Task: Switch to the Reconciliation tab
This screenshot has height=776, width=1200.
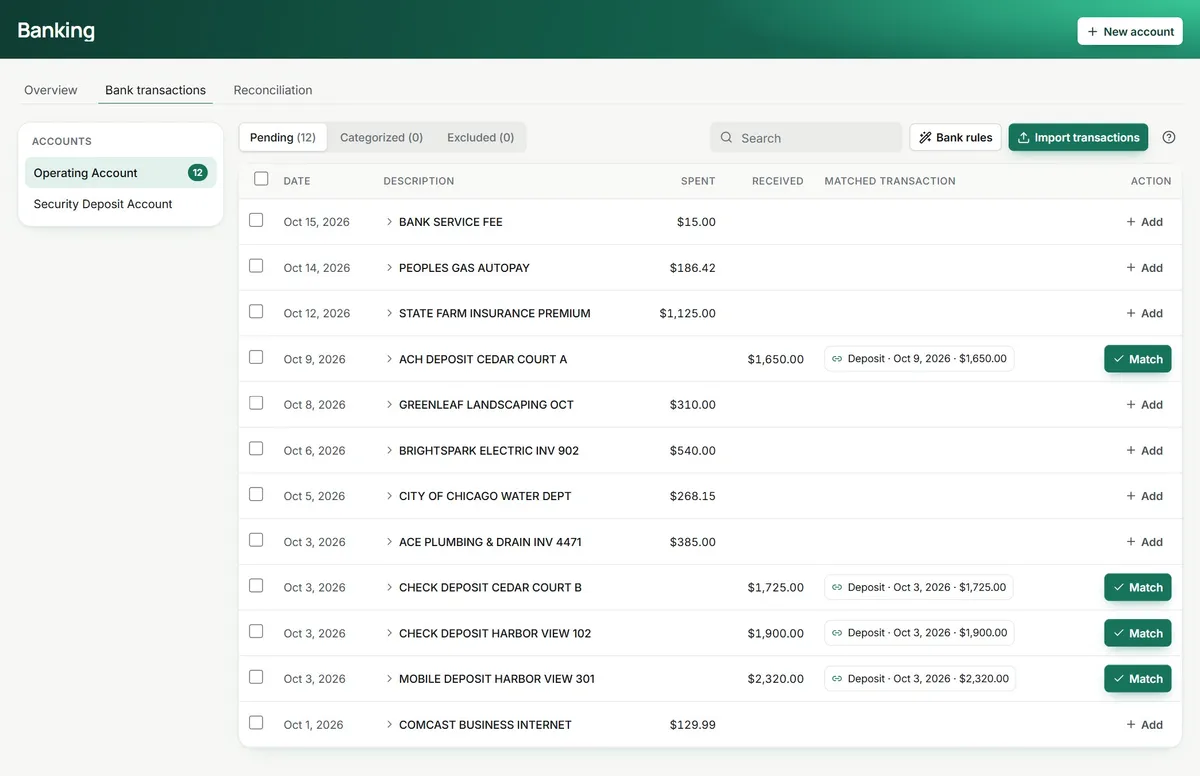Action: click(x=273, y=90)
